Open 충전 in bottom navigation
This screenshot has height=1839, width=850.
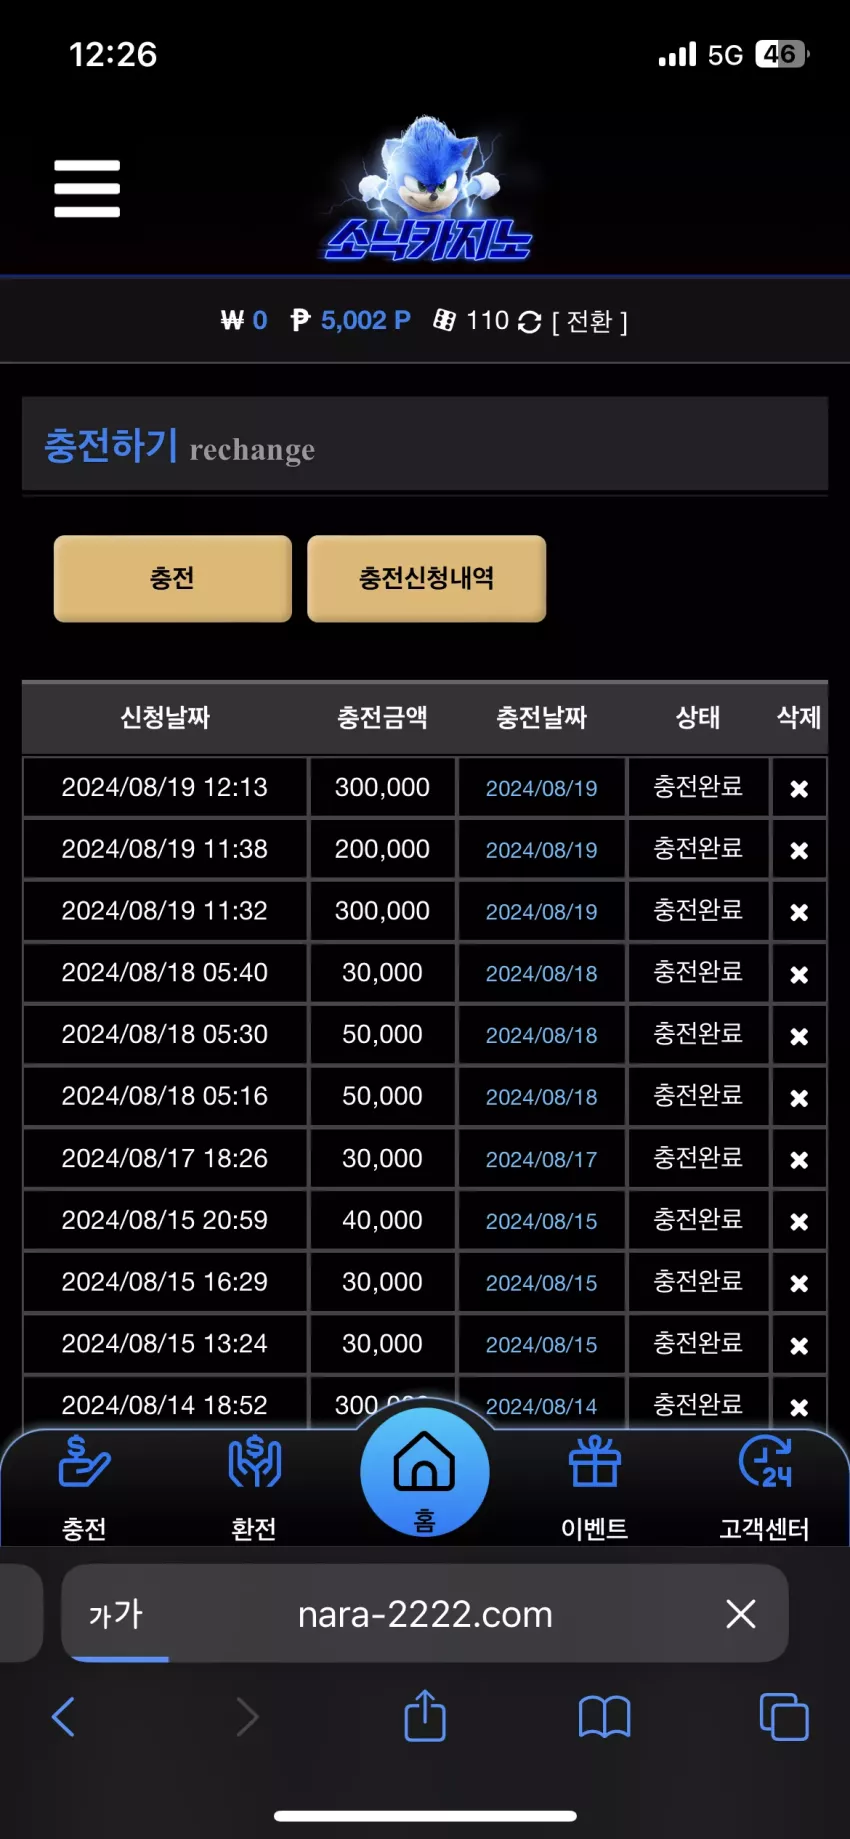(x=85, y=1487)
